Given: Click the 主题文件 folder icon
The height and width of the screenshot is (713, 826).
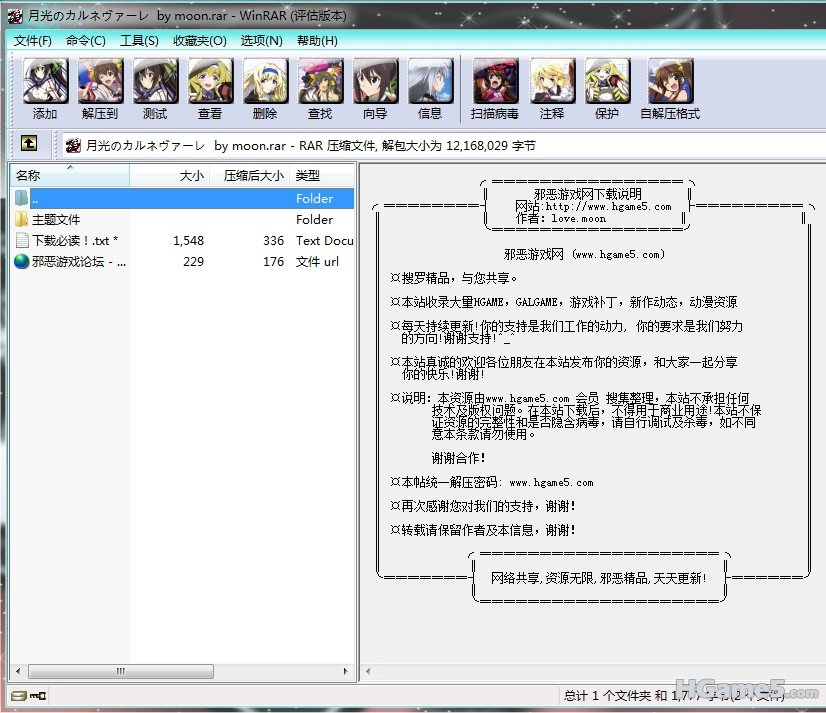Looking at the screenshot, I should [x=22, y=219].
